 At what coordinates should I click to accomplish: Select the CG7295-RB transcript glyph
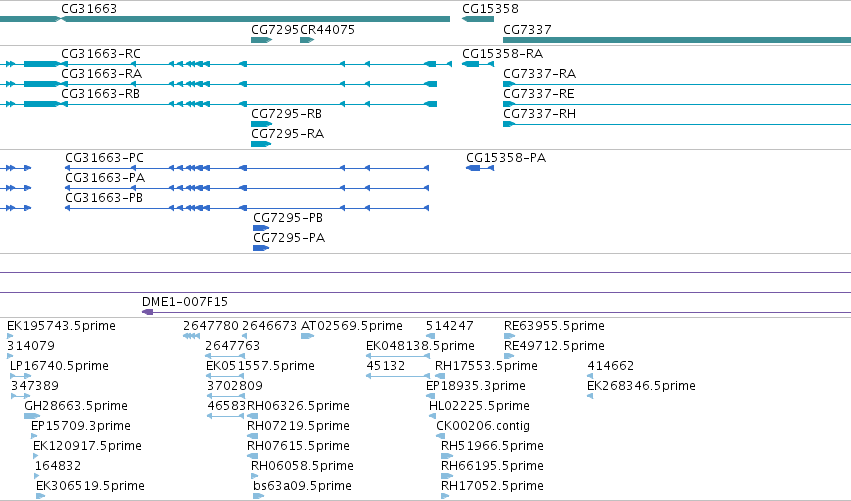261,124
